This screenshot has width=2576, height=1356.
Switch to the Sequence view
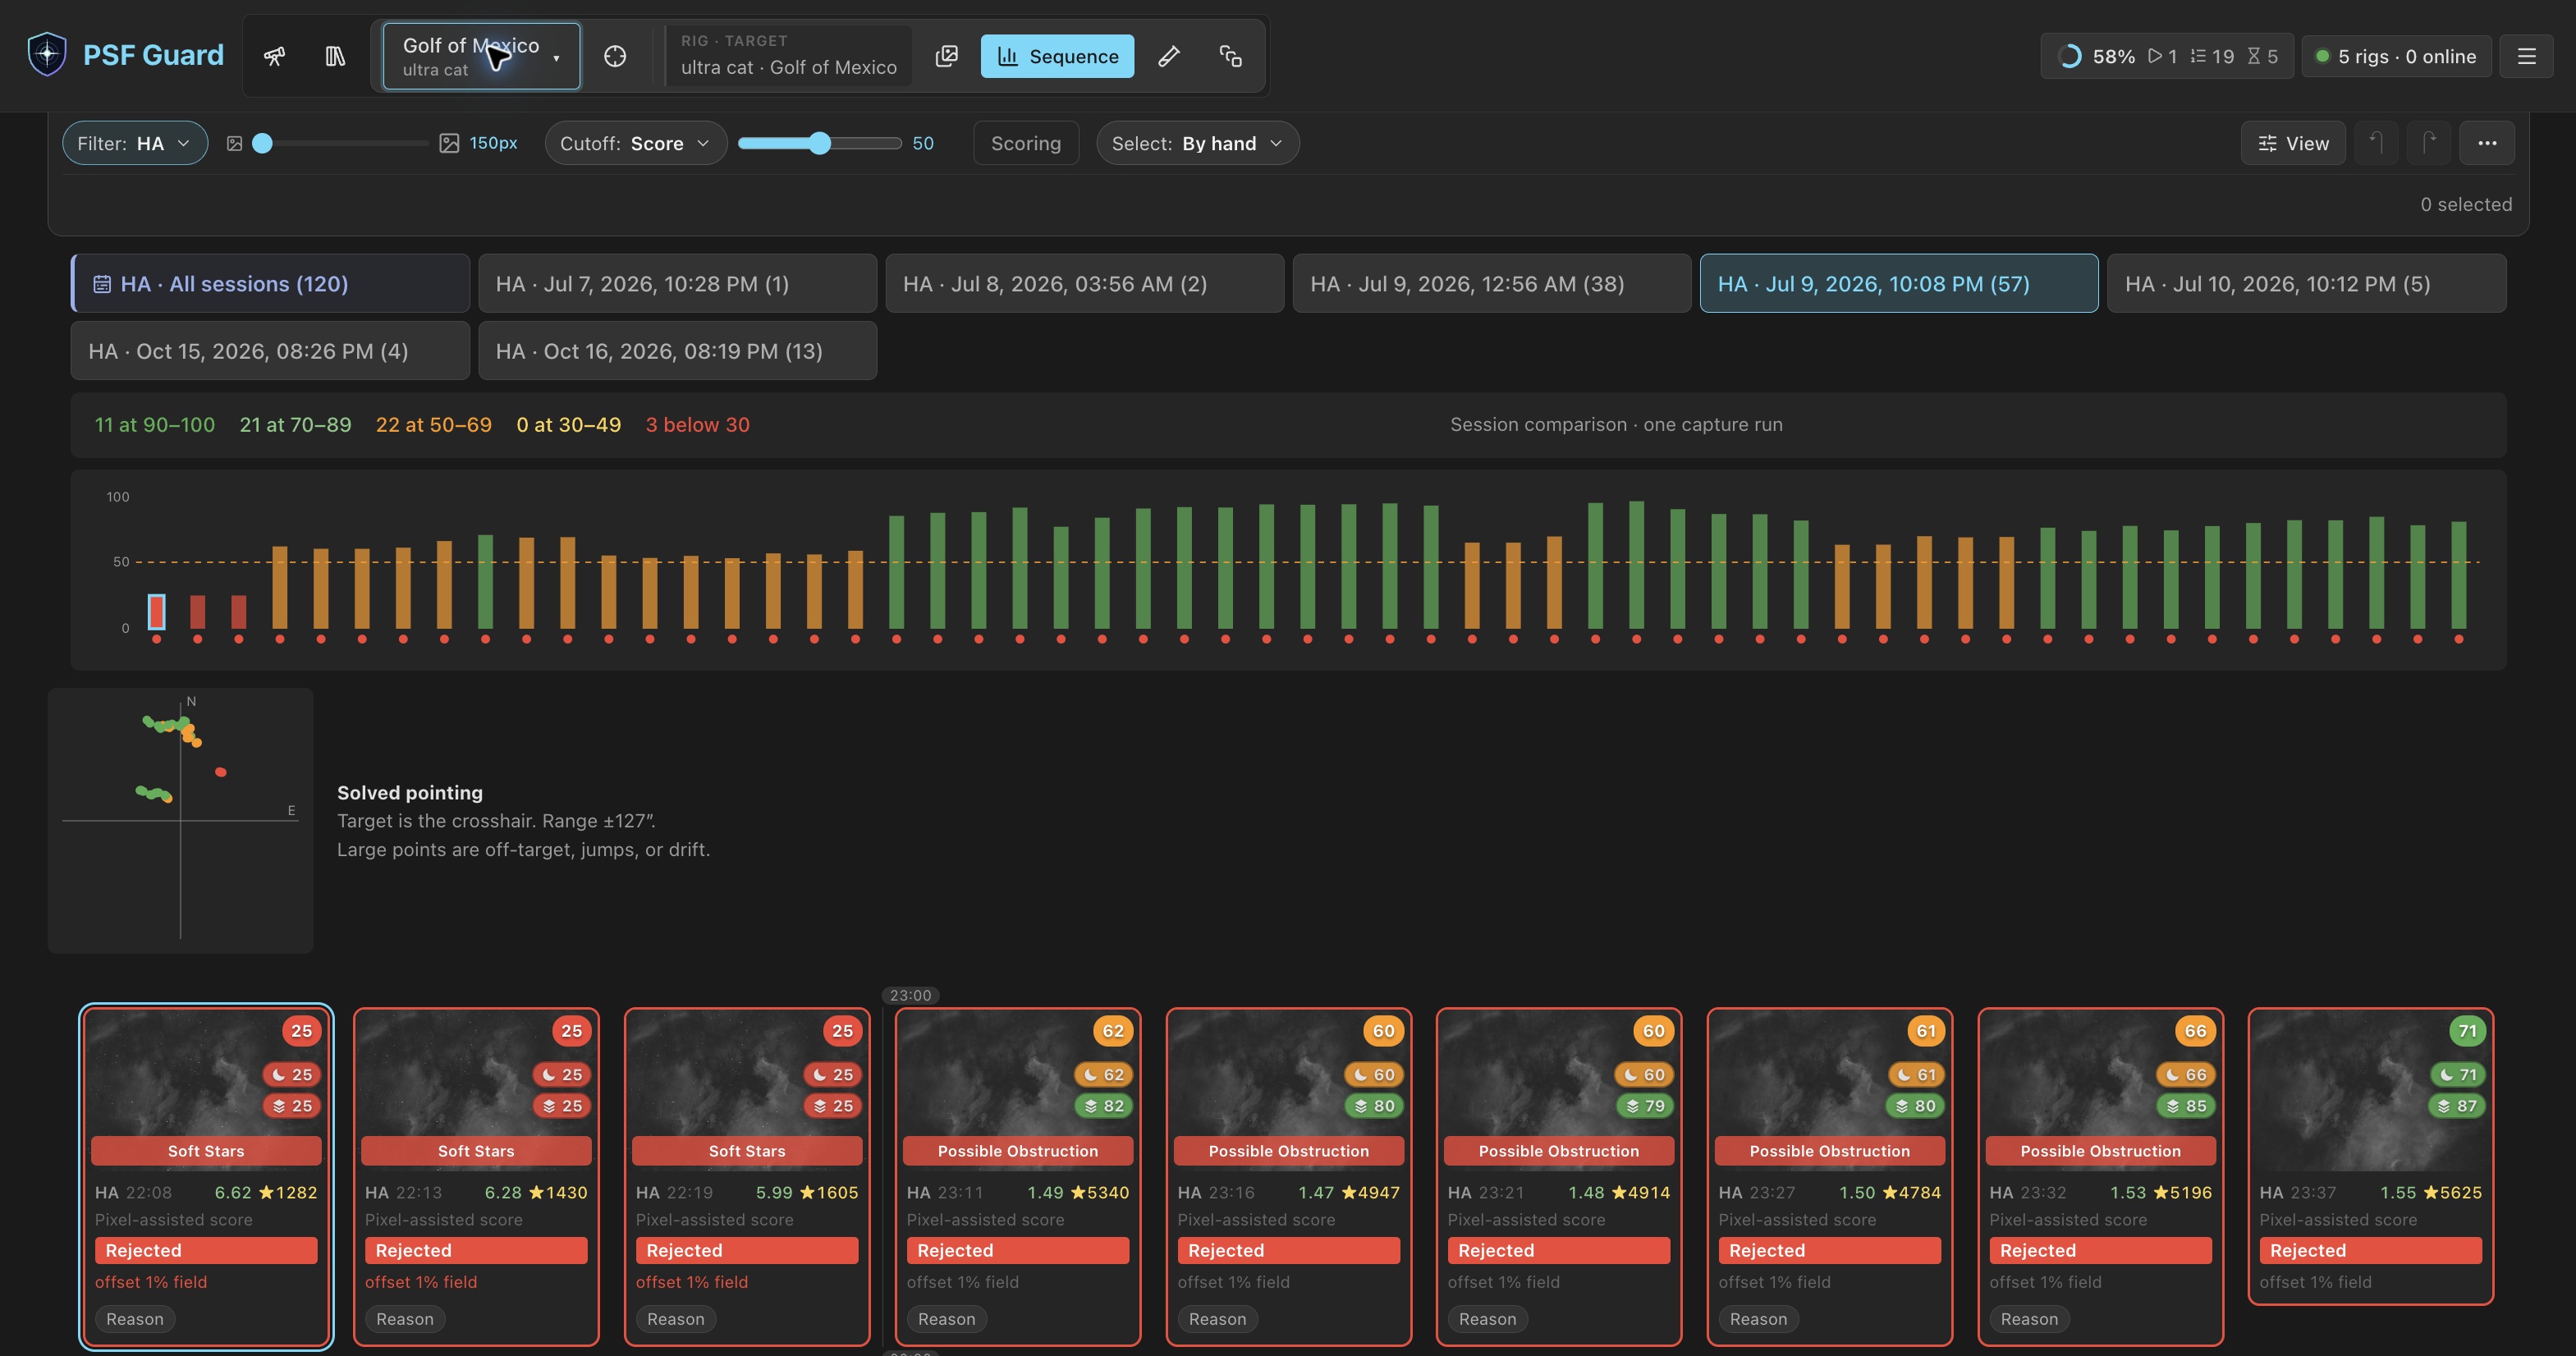pyautogui.click(x=1057, y=56)
